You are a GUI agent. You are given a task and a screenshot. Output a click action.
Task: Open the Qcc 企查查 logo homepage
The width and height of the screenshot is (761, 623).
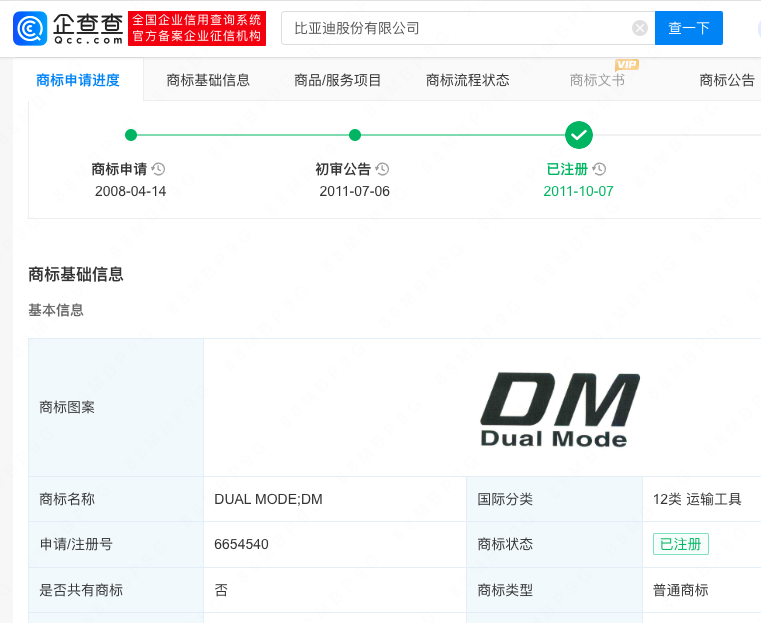pyautogui.click(x=68, y=29)
